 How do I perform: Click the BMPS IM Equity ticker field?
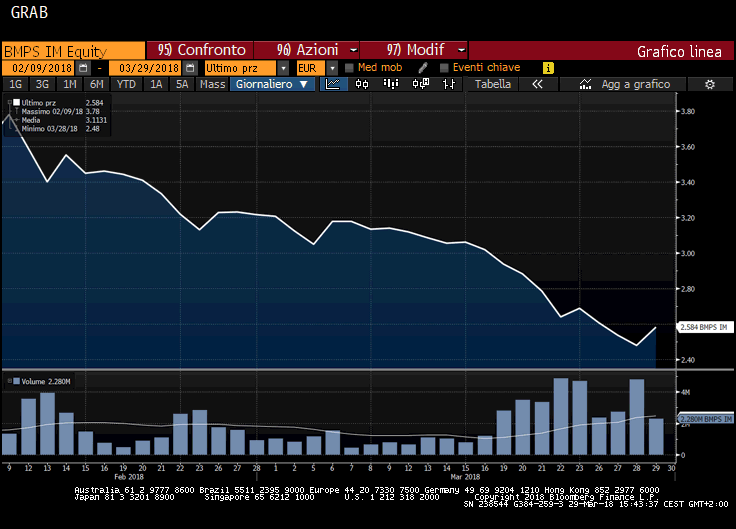[x=73, y=50]
